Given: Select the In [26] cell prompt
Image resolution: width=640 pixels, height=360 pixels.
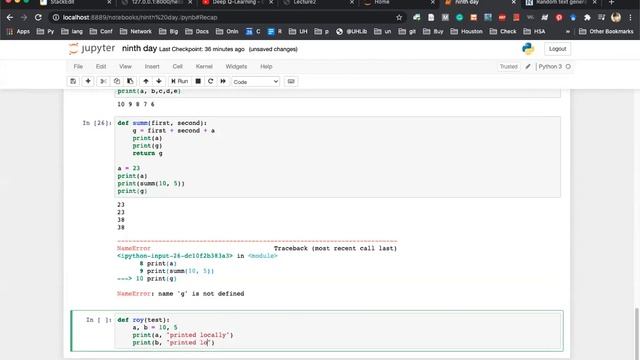Looking at the screenshot, I should tap(97, 123).
